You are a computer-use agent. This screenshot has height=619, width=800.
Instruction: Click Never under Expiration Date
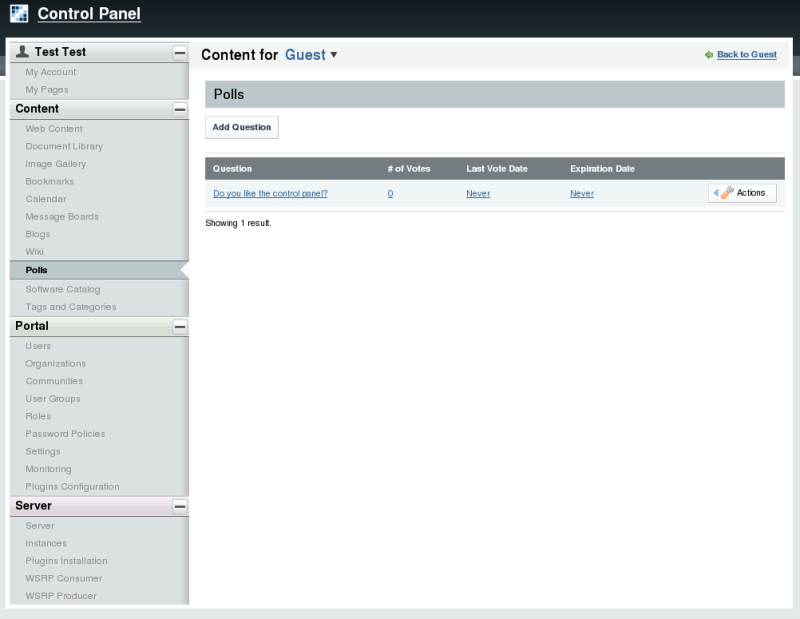(x=582, y=193)
